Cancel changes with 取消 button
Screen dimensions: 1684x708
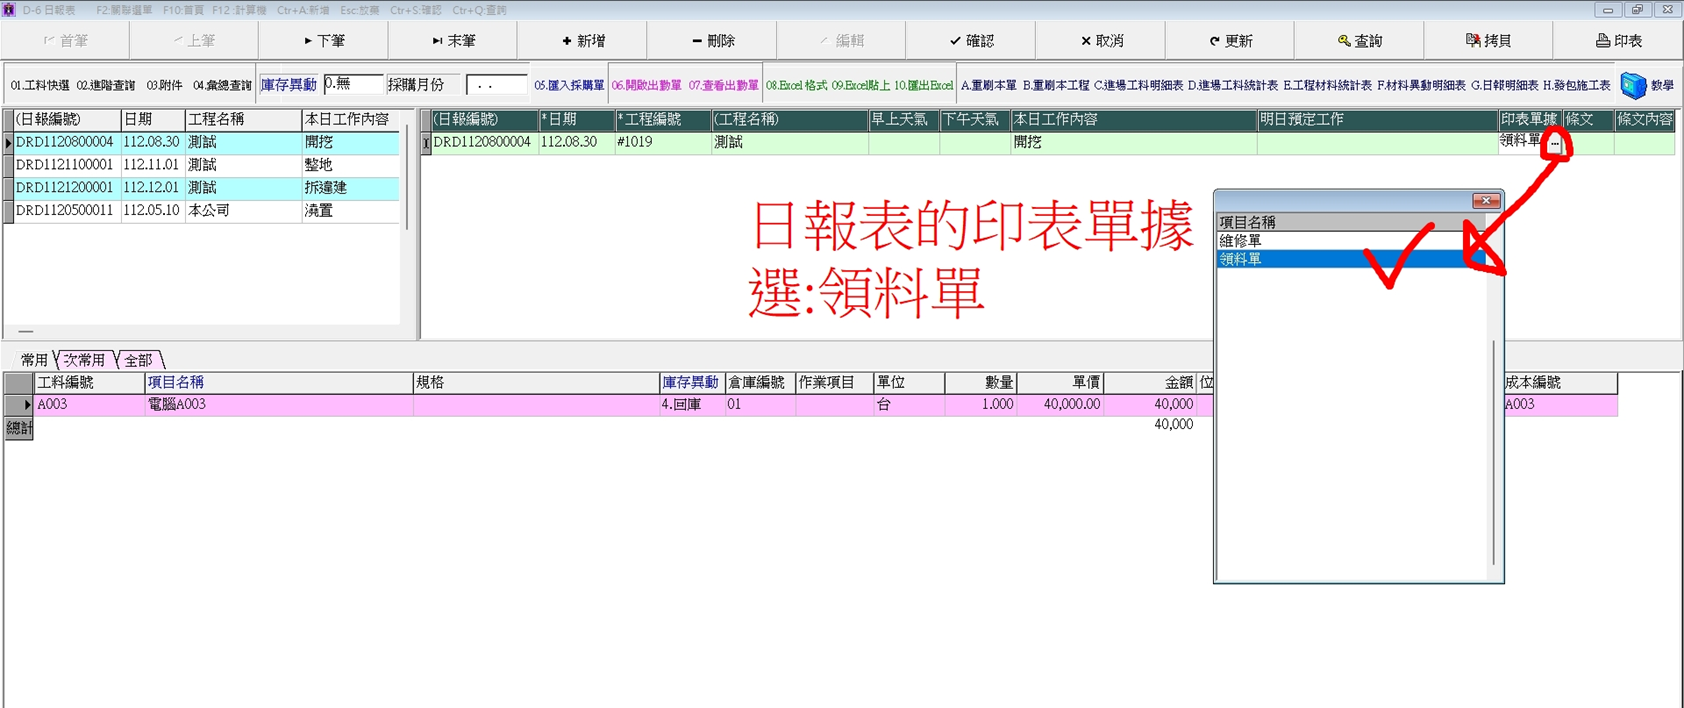(x=1101, y=41)
